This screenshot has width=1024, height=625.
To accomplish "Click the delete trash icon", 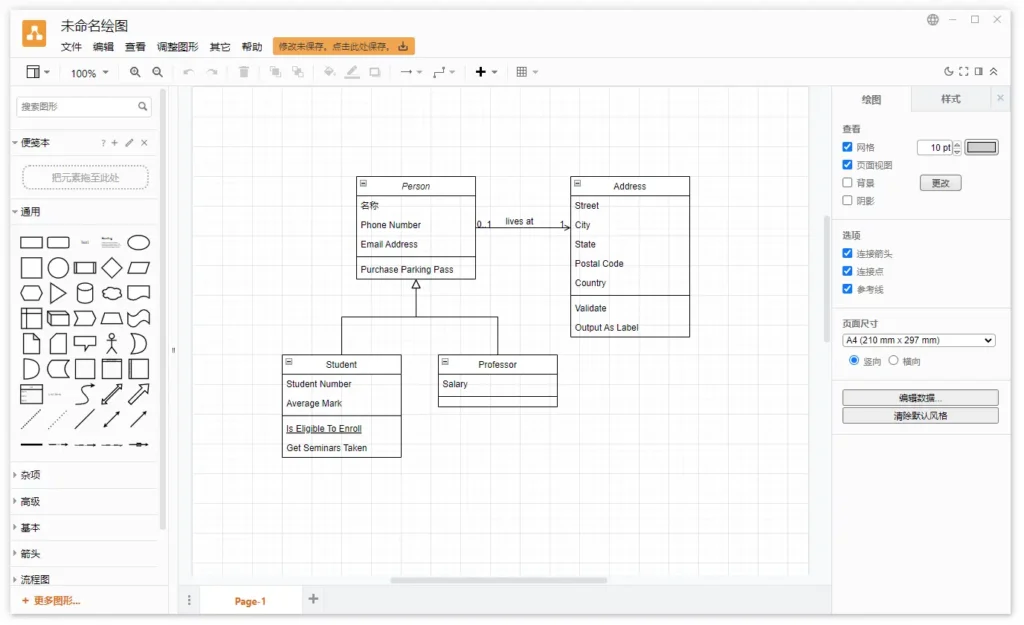I will (243, 71).
